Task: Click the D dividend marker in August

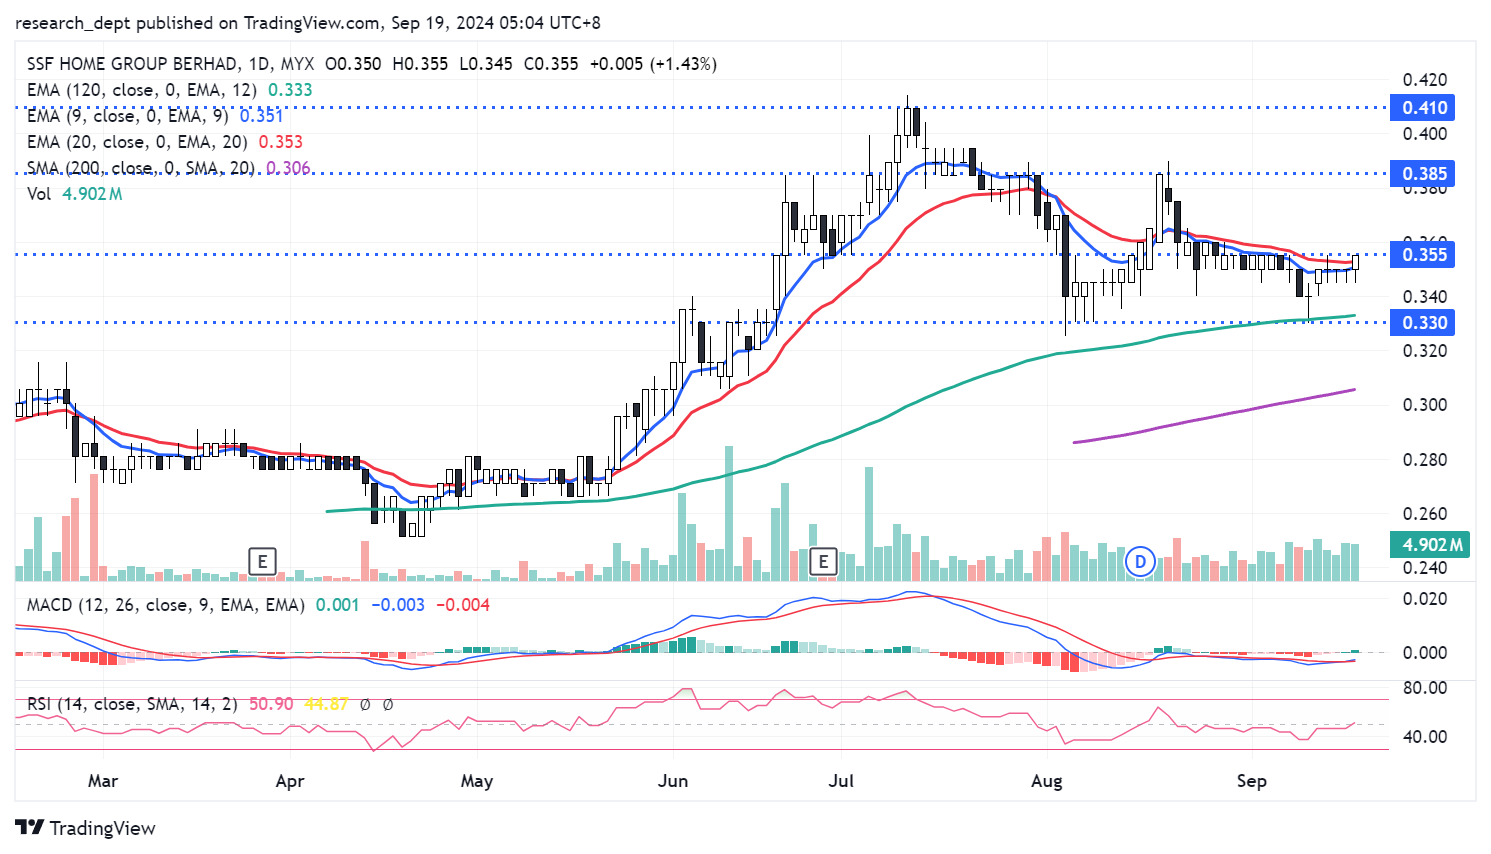Action: coord(1140,562)
